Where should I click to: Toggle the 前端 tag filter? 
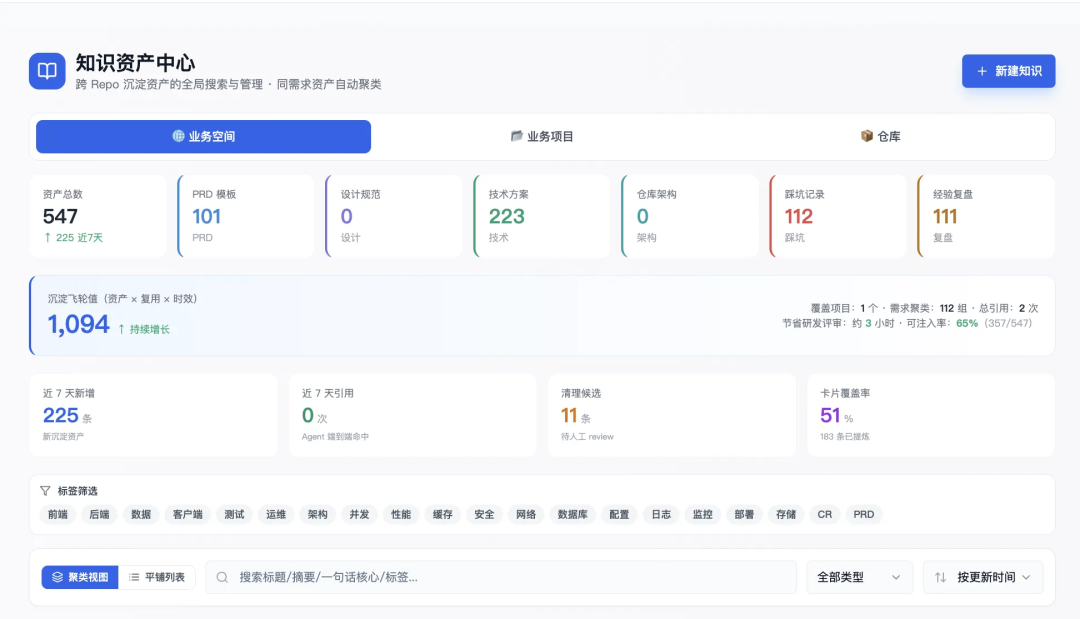pyautogui.click(x=58, y=514)
